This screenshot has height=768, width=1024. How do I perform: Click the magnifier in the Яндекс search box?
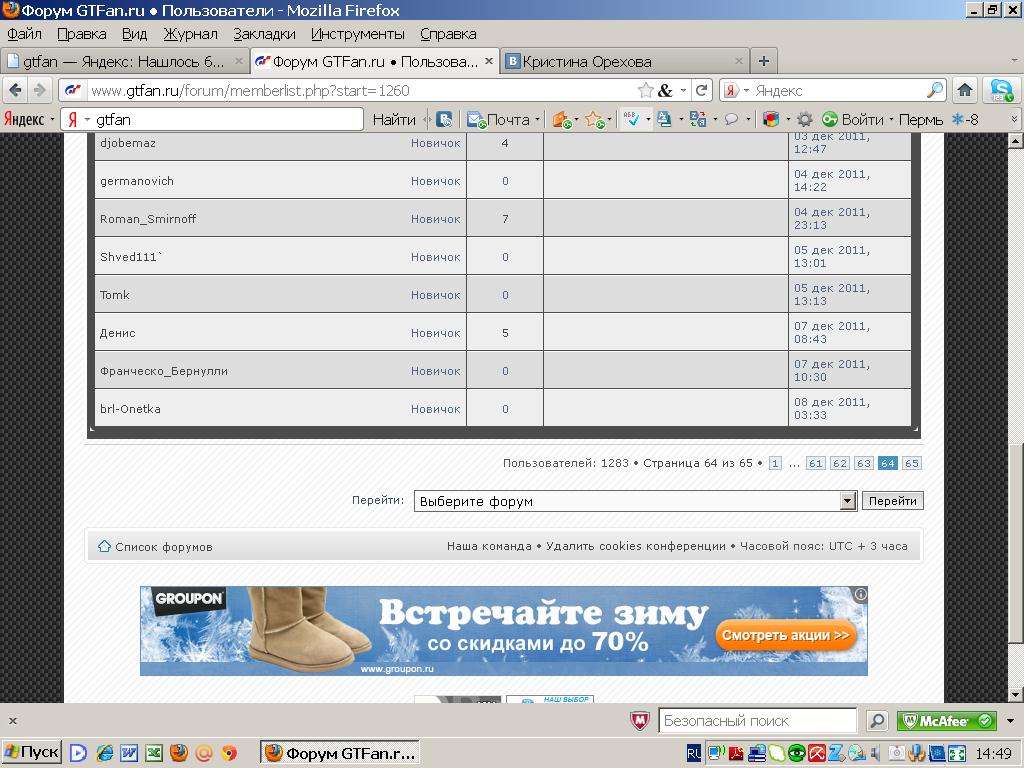(x=935, y=90)
